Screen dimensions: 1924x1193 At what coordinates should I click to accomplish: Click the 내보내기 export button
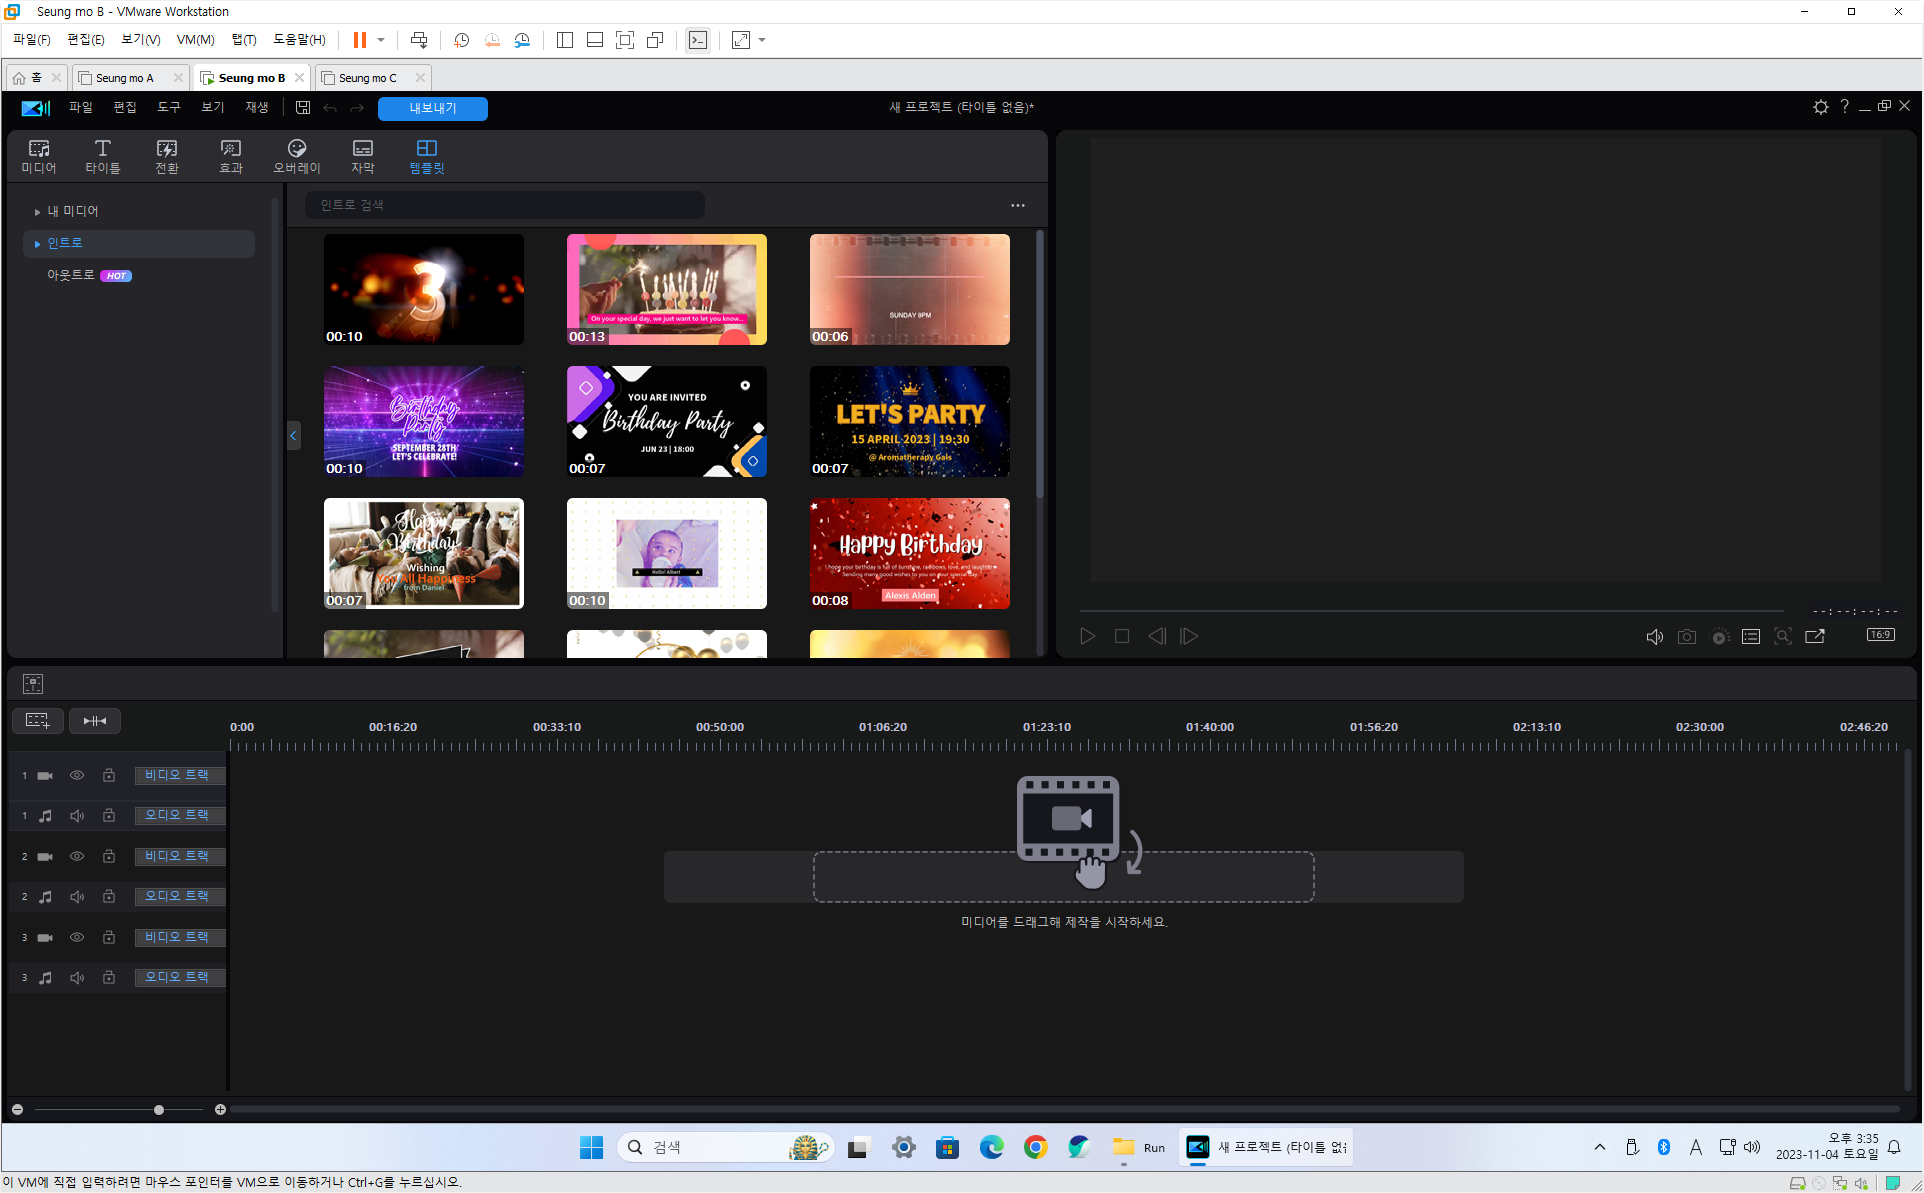432,108
